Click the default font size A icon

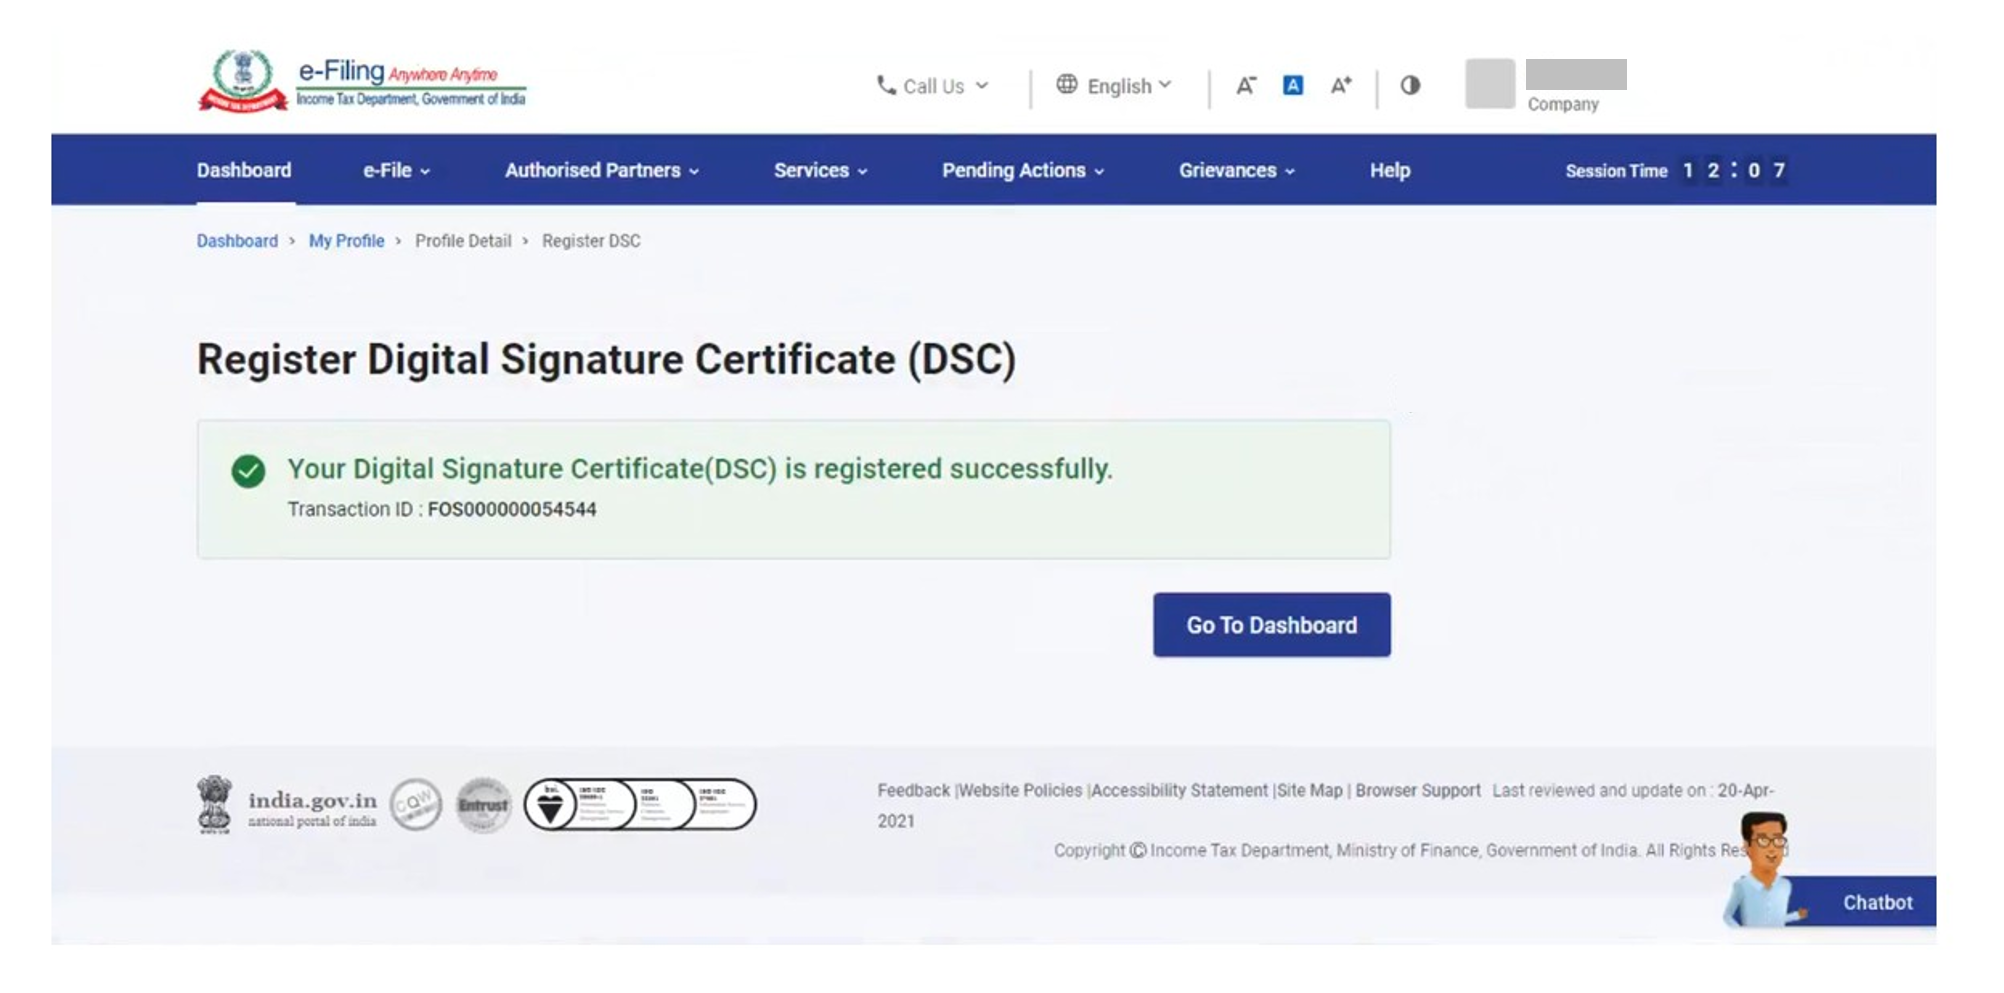tap(1293, 86)
